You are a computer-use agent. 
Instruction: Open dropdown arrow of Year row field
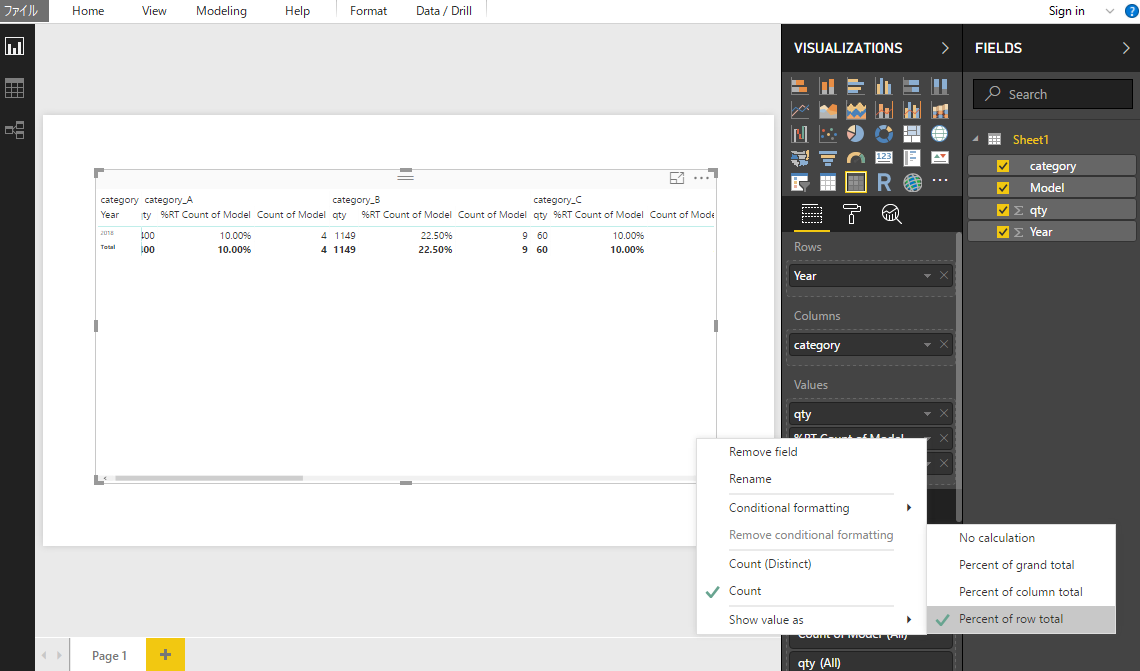pos(927,276)
